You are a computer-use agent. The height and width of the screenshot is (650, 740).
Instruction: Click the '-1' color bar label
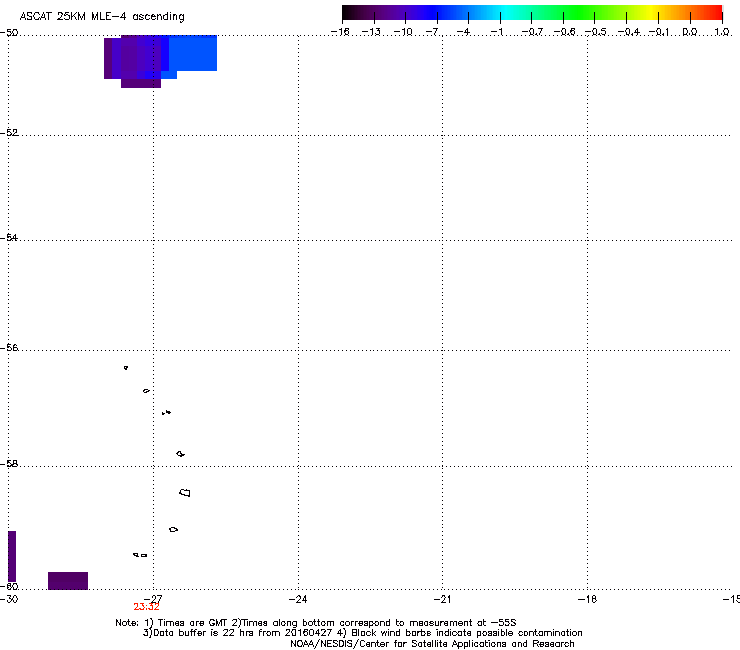pyautogui.click(x=497, y=32)
